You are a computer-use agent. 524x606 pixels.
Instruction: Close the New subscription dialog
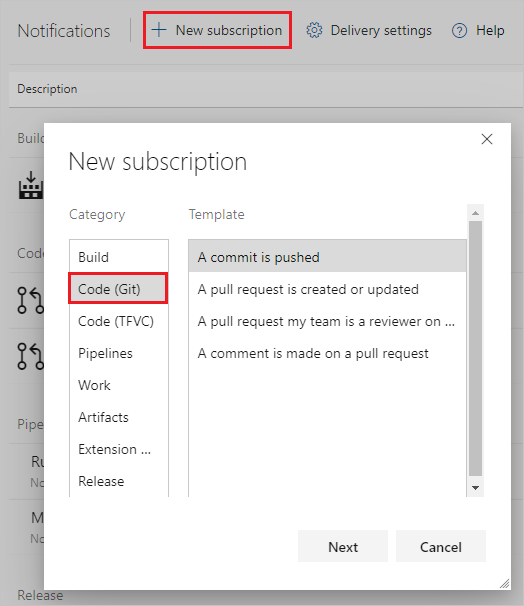487,139
